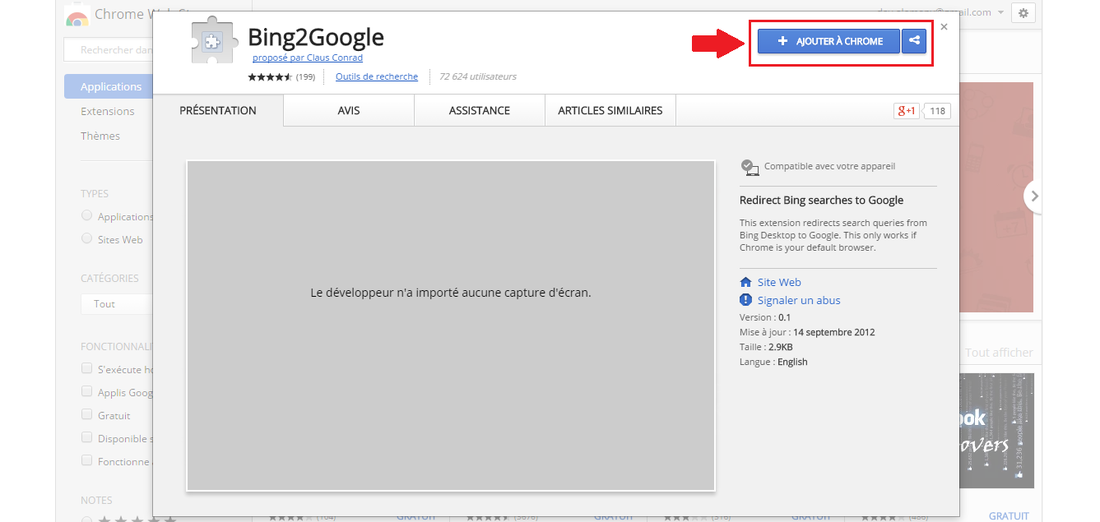Click the empty screenshot placeholder area

pos(450,326)
